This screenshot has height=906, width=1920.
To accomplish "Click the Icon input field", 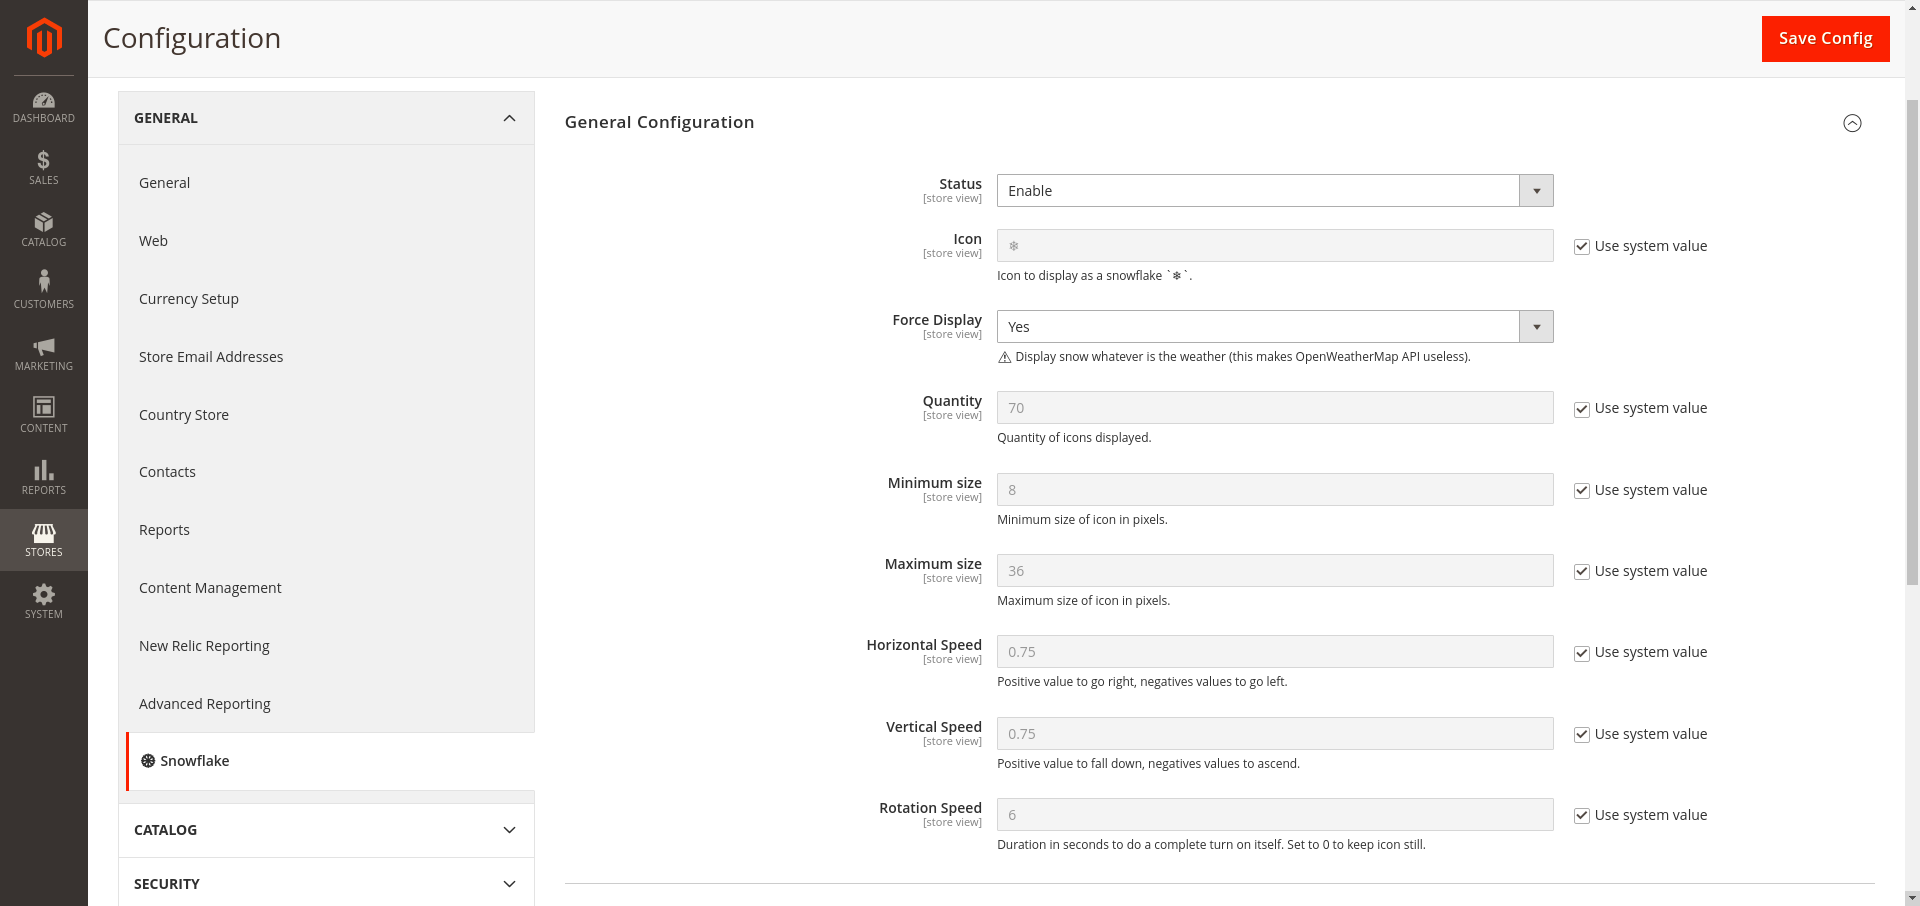I will [x=1275, y=246].
